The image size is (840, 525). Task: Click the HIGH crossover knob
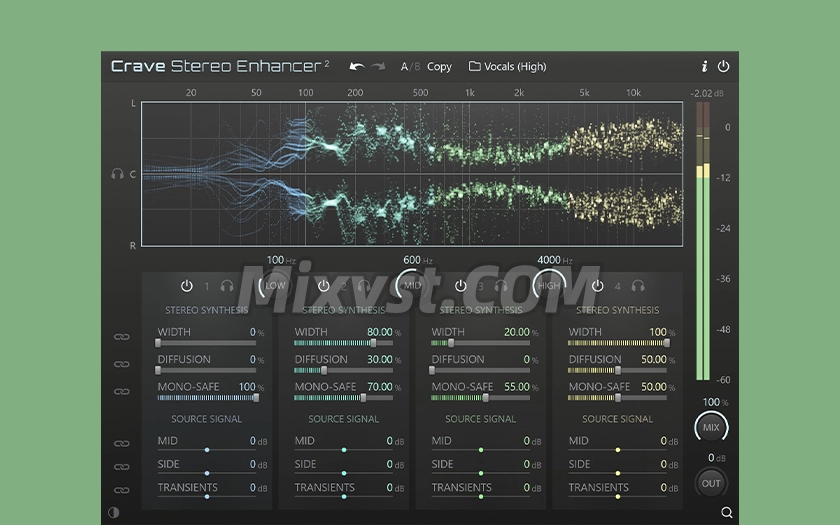[549, 286]
